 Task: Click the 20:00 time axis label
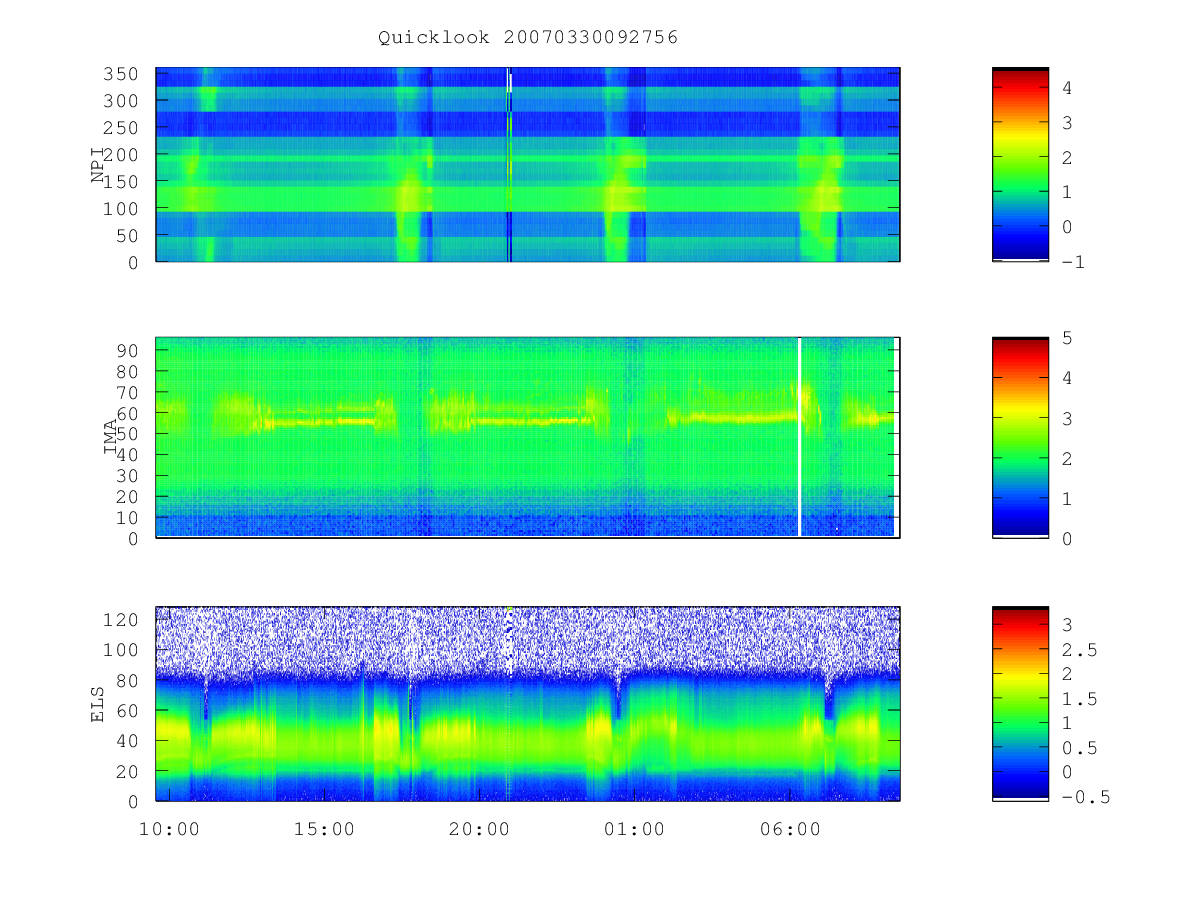click(x=480, y=829)
